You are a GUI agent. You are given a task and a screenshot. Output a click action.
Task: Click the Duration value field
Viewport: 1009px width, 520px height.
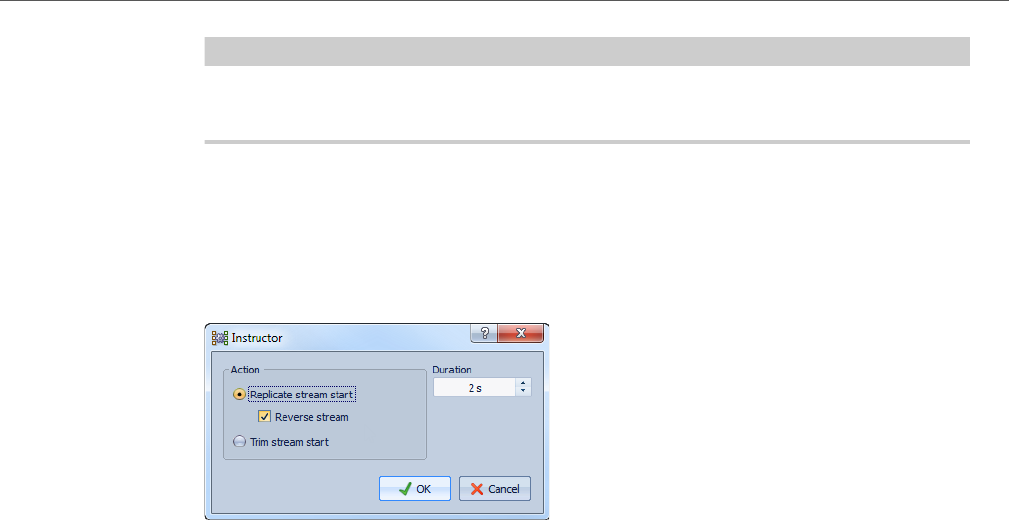point(474,388)
